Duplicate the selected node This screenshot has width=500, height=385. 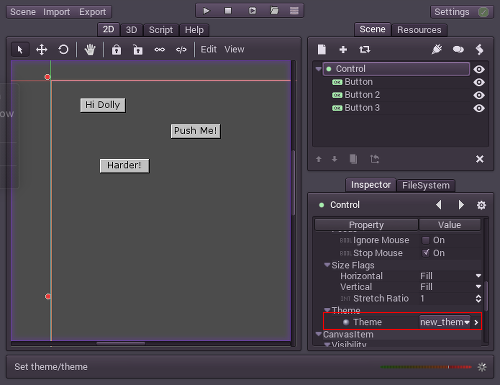tap(353, 159)
